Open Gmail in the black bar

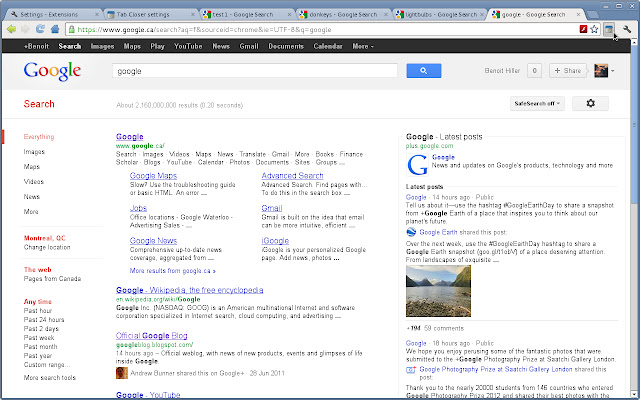coord(249,46)
